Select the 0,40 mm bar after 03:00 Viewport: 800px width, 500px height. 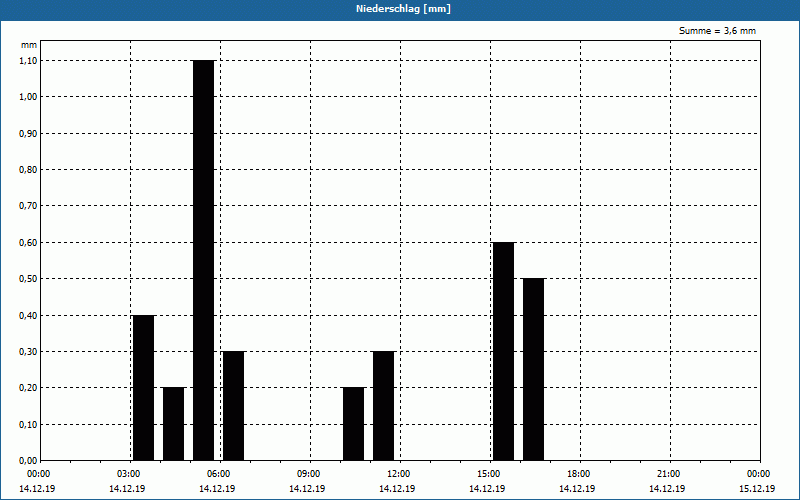click(x=143, y=388)
